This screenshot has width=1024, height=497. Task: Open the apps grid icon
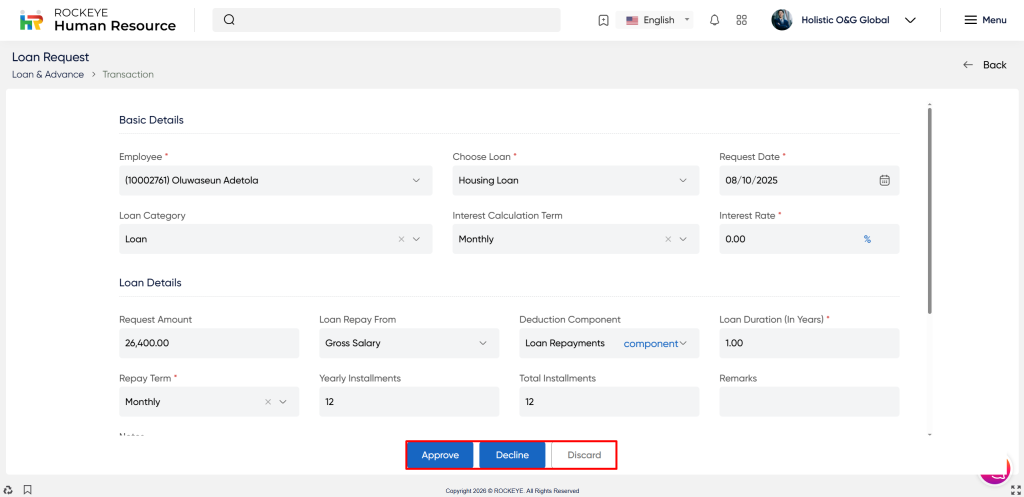click(x=741, y=20)
